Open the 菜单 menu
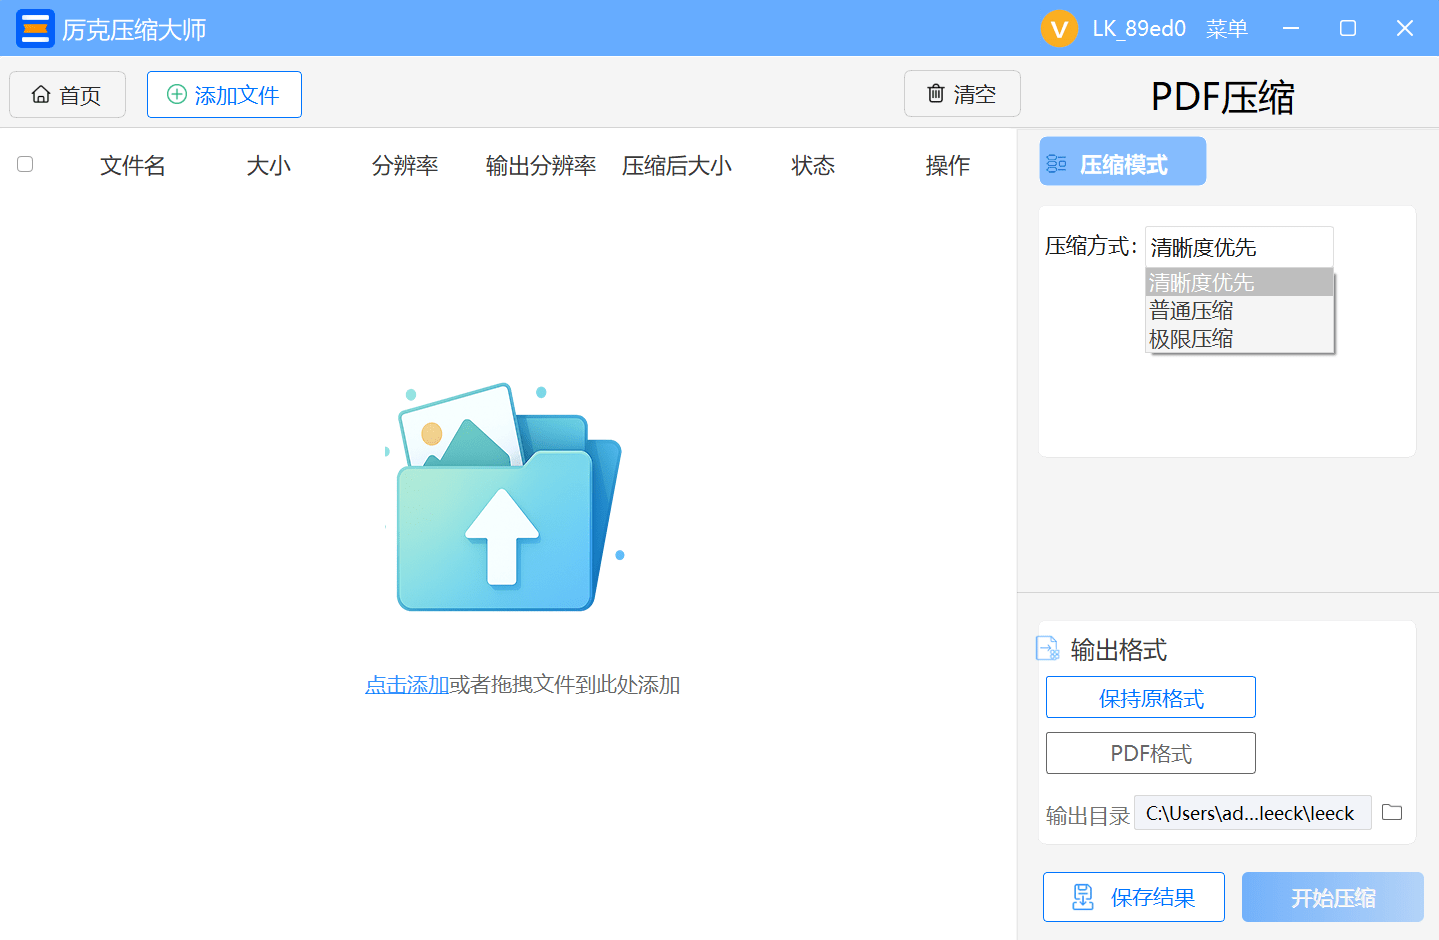 coord(1227,29)
